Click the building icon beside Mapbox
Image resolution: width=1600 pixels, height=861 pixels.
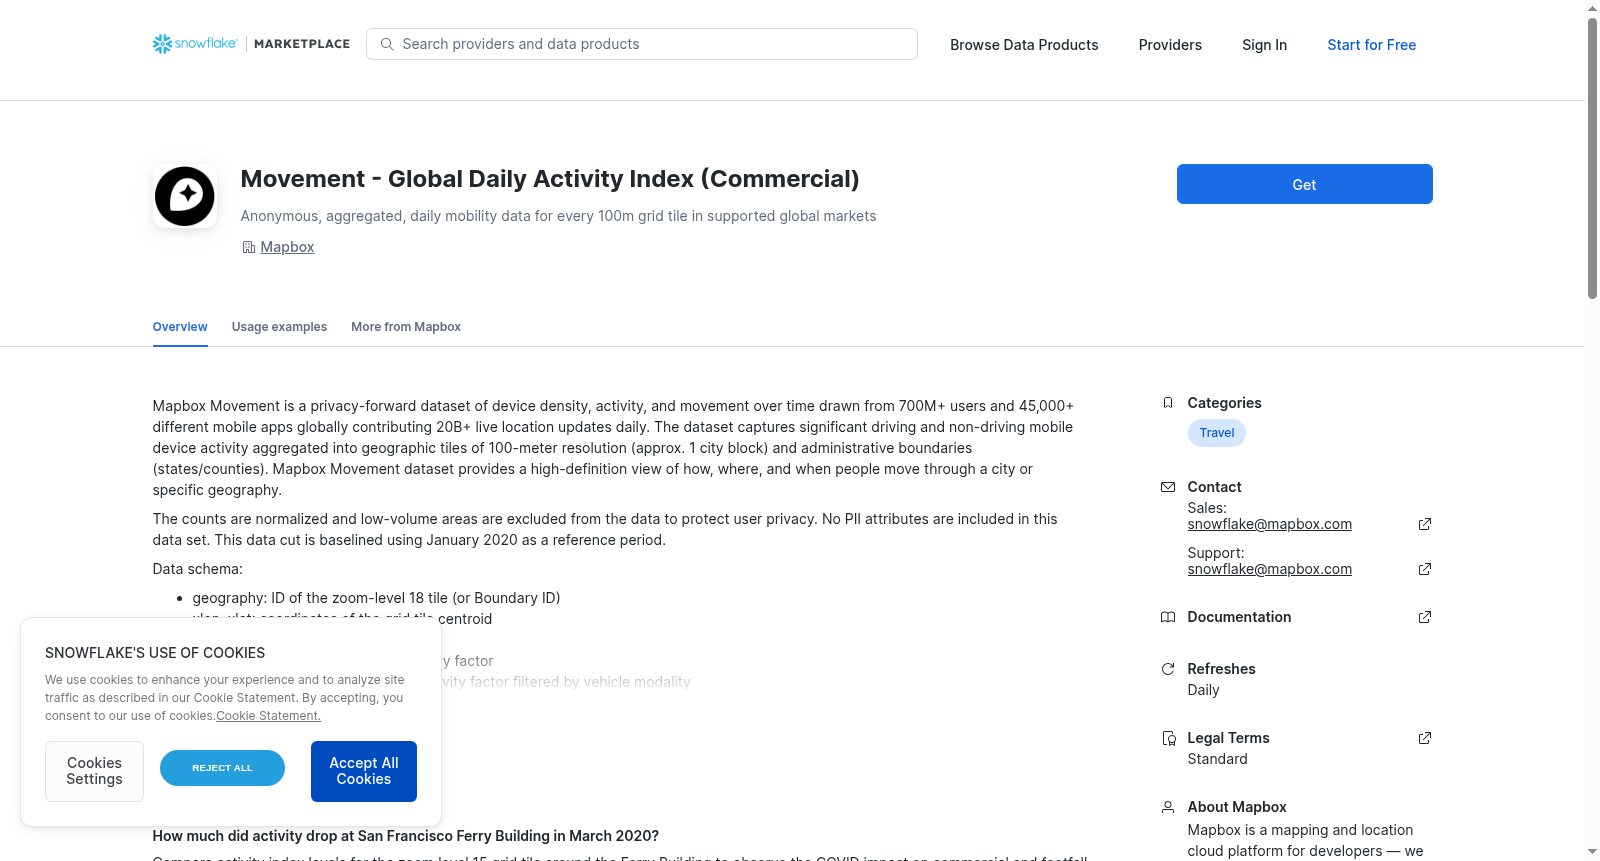pos(248,247)
